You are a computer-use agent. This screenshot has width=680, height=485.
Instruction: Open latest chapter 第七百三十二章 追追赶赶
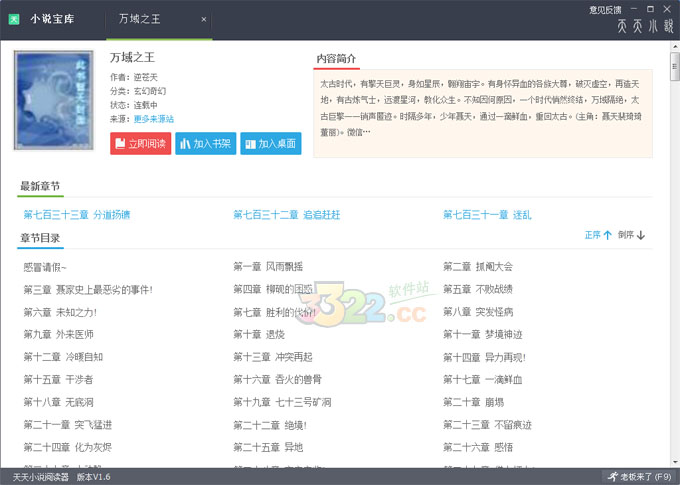click(287, 215)
